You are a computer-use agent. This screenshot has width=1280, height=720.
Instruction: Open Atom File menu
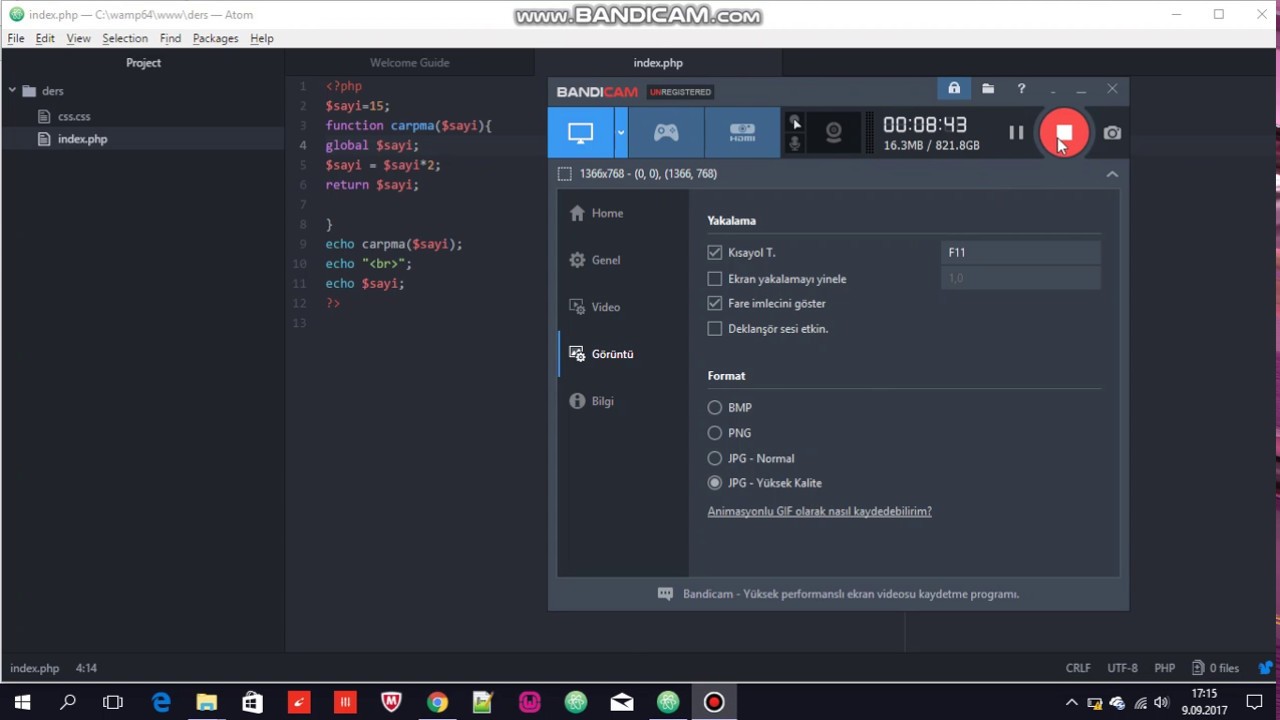pos(16,38)
